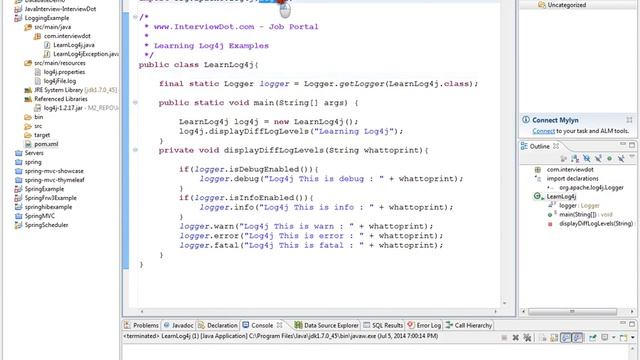640x360 pixels.
Task: Toggle hide static members in Outline
Action: 598,158
